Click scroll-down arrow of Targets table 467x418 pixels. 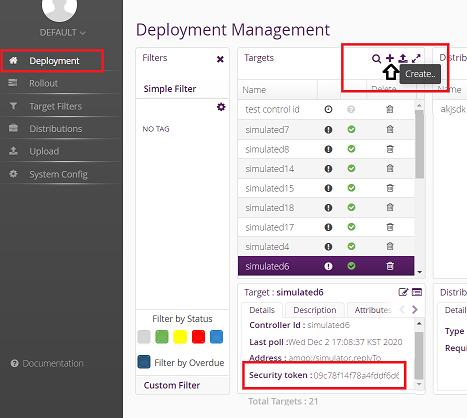pyautogui.click(x=420, y=272)
